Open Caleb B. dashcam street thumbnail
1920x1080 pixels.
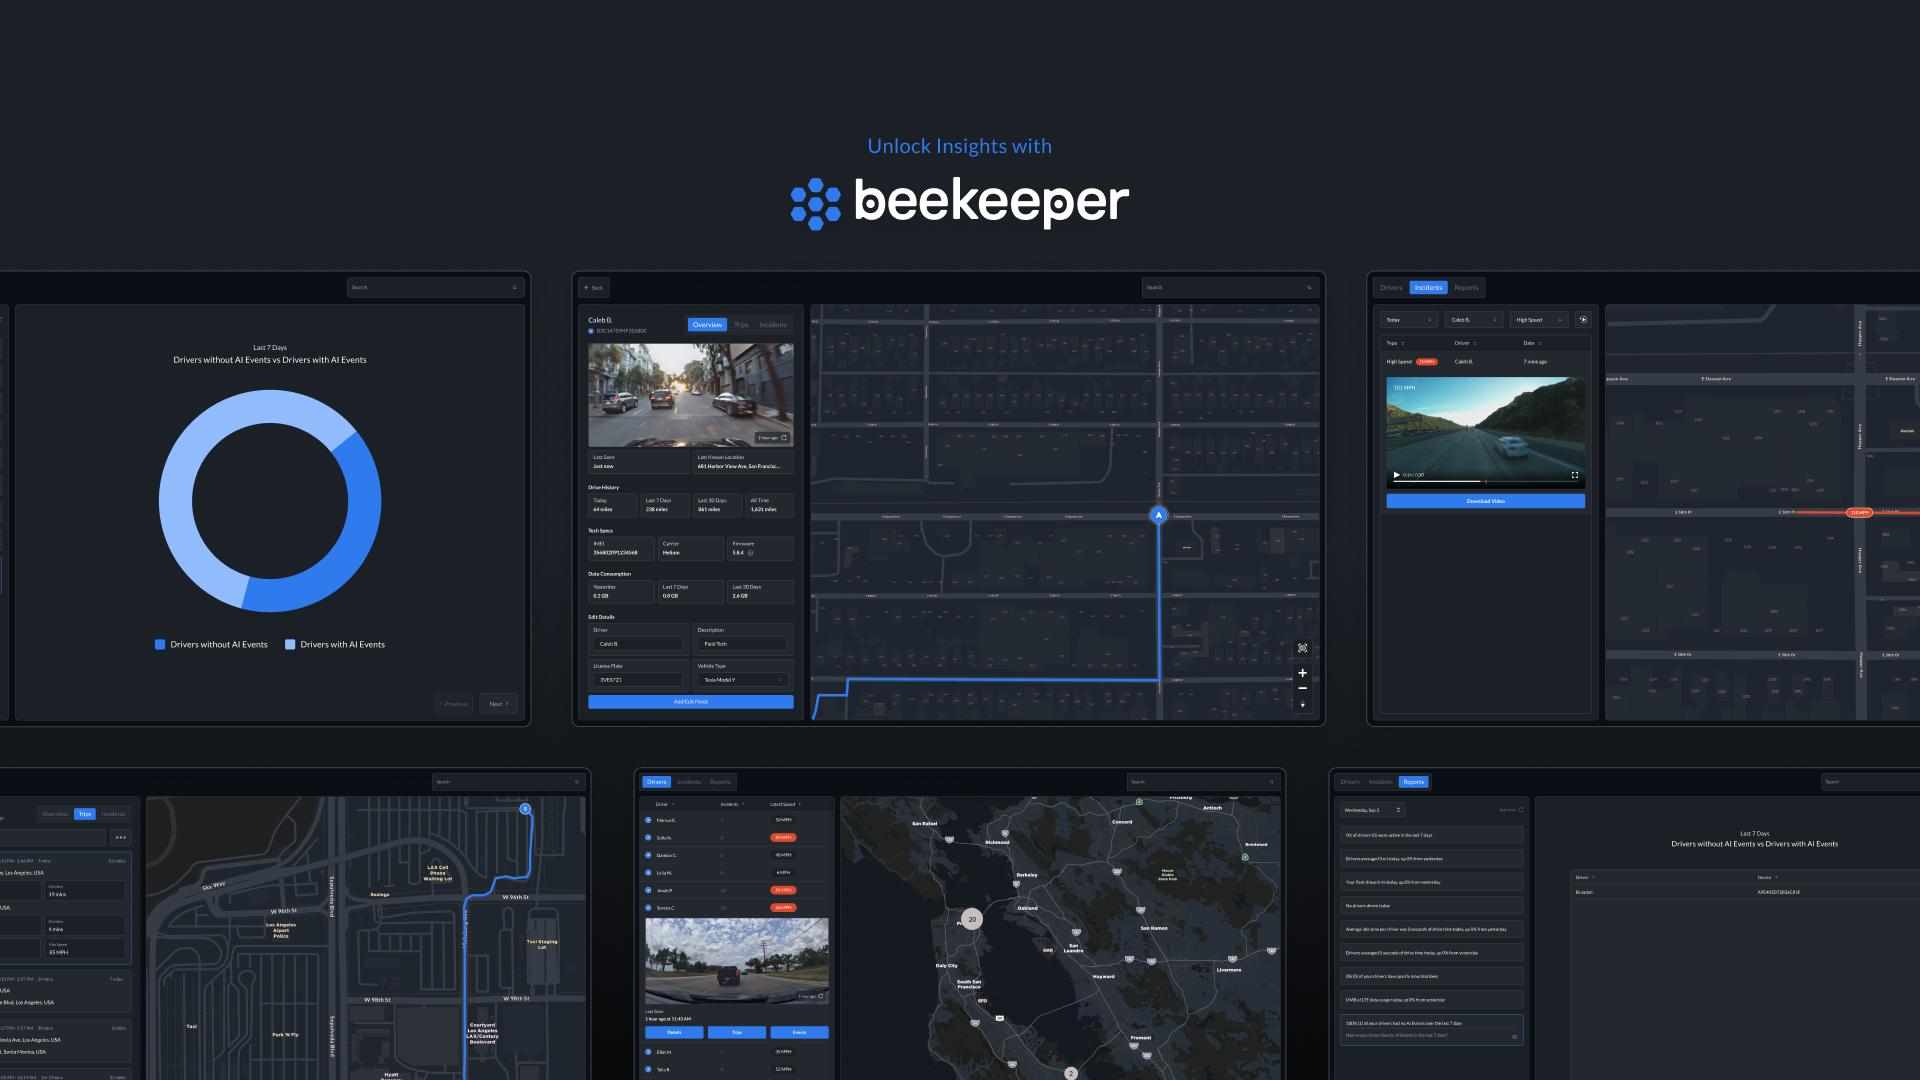point(690,395)
